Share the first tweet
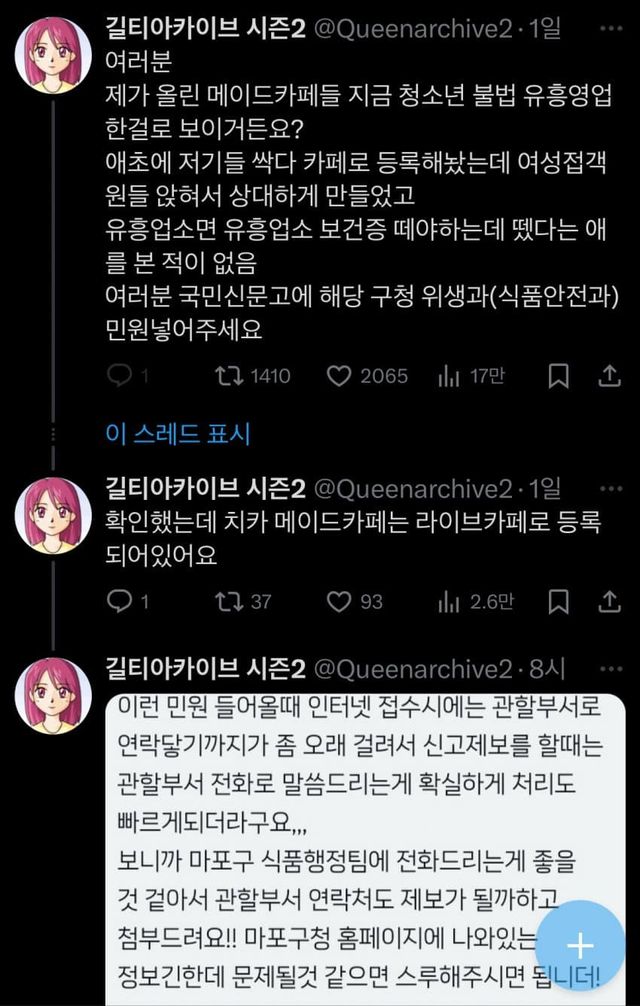 click(x=608, y=376)
